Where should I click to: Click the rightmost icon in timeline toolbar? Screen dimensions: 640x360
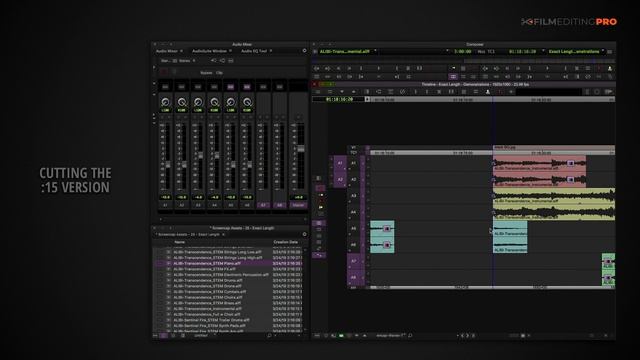[609, 92]
